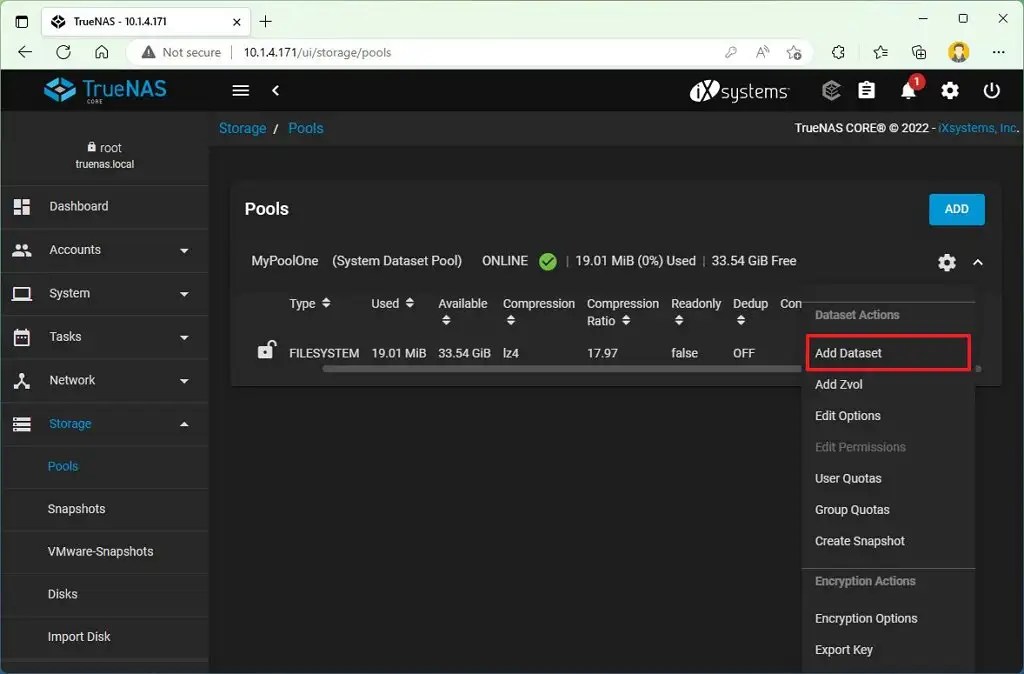Open the notifications bell

tap(908, 90)
